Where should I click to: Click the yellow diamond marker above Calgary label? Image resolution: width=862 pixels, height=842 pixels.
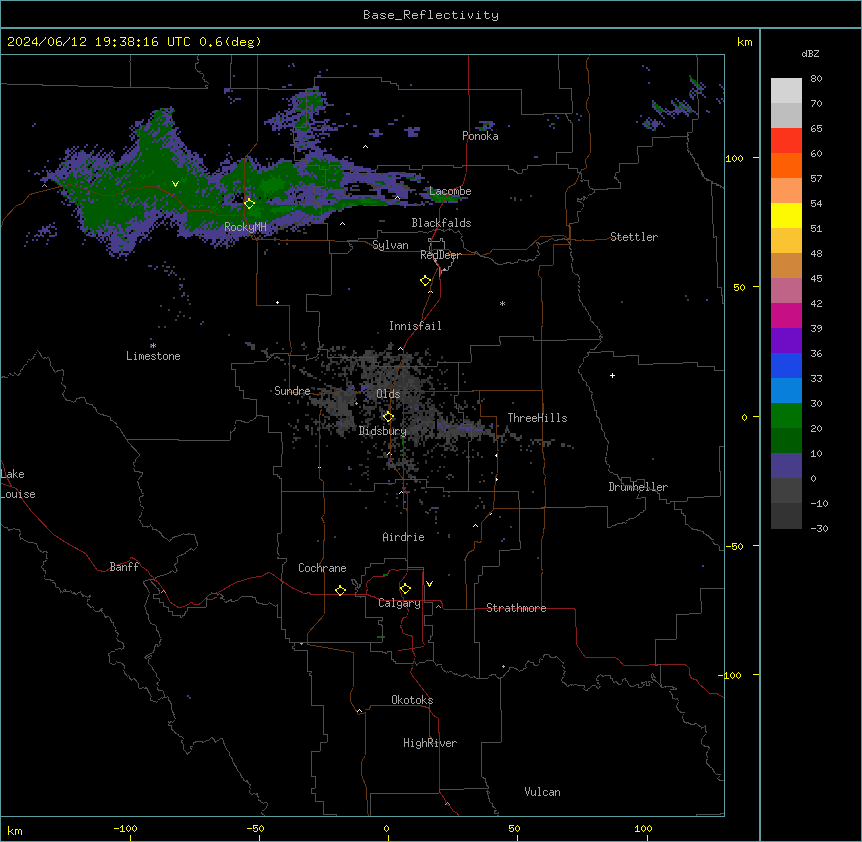click(x=405, y=589)
